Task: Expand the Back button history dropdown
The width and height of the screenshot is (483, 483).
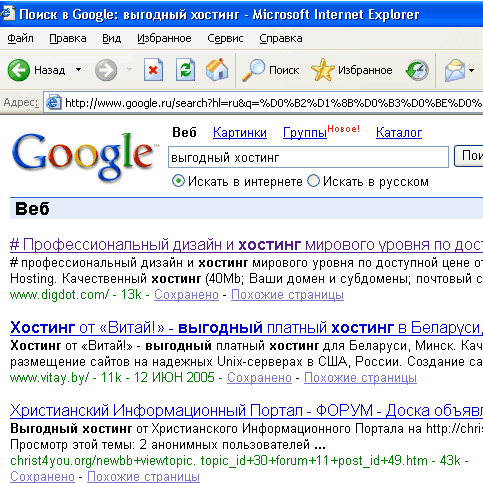Action: click(x=78, y=70)
